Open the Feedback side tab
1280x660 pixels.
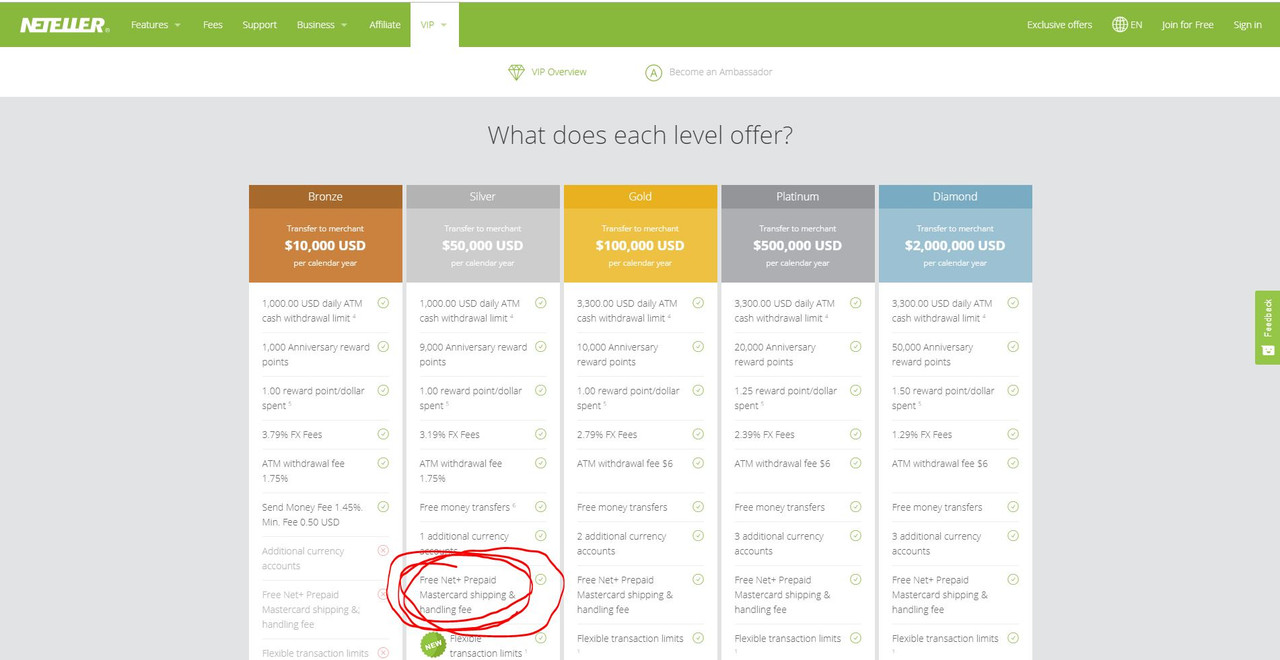1267,327
